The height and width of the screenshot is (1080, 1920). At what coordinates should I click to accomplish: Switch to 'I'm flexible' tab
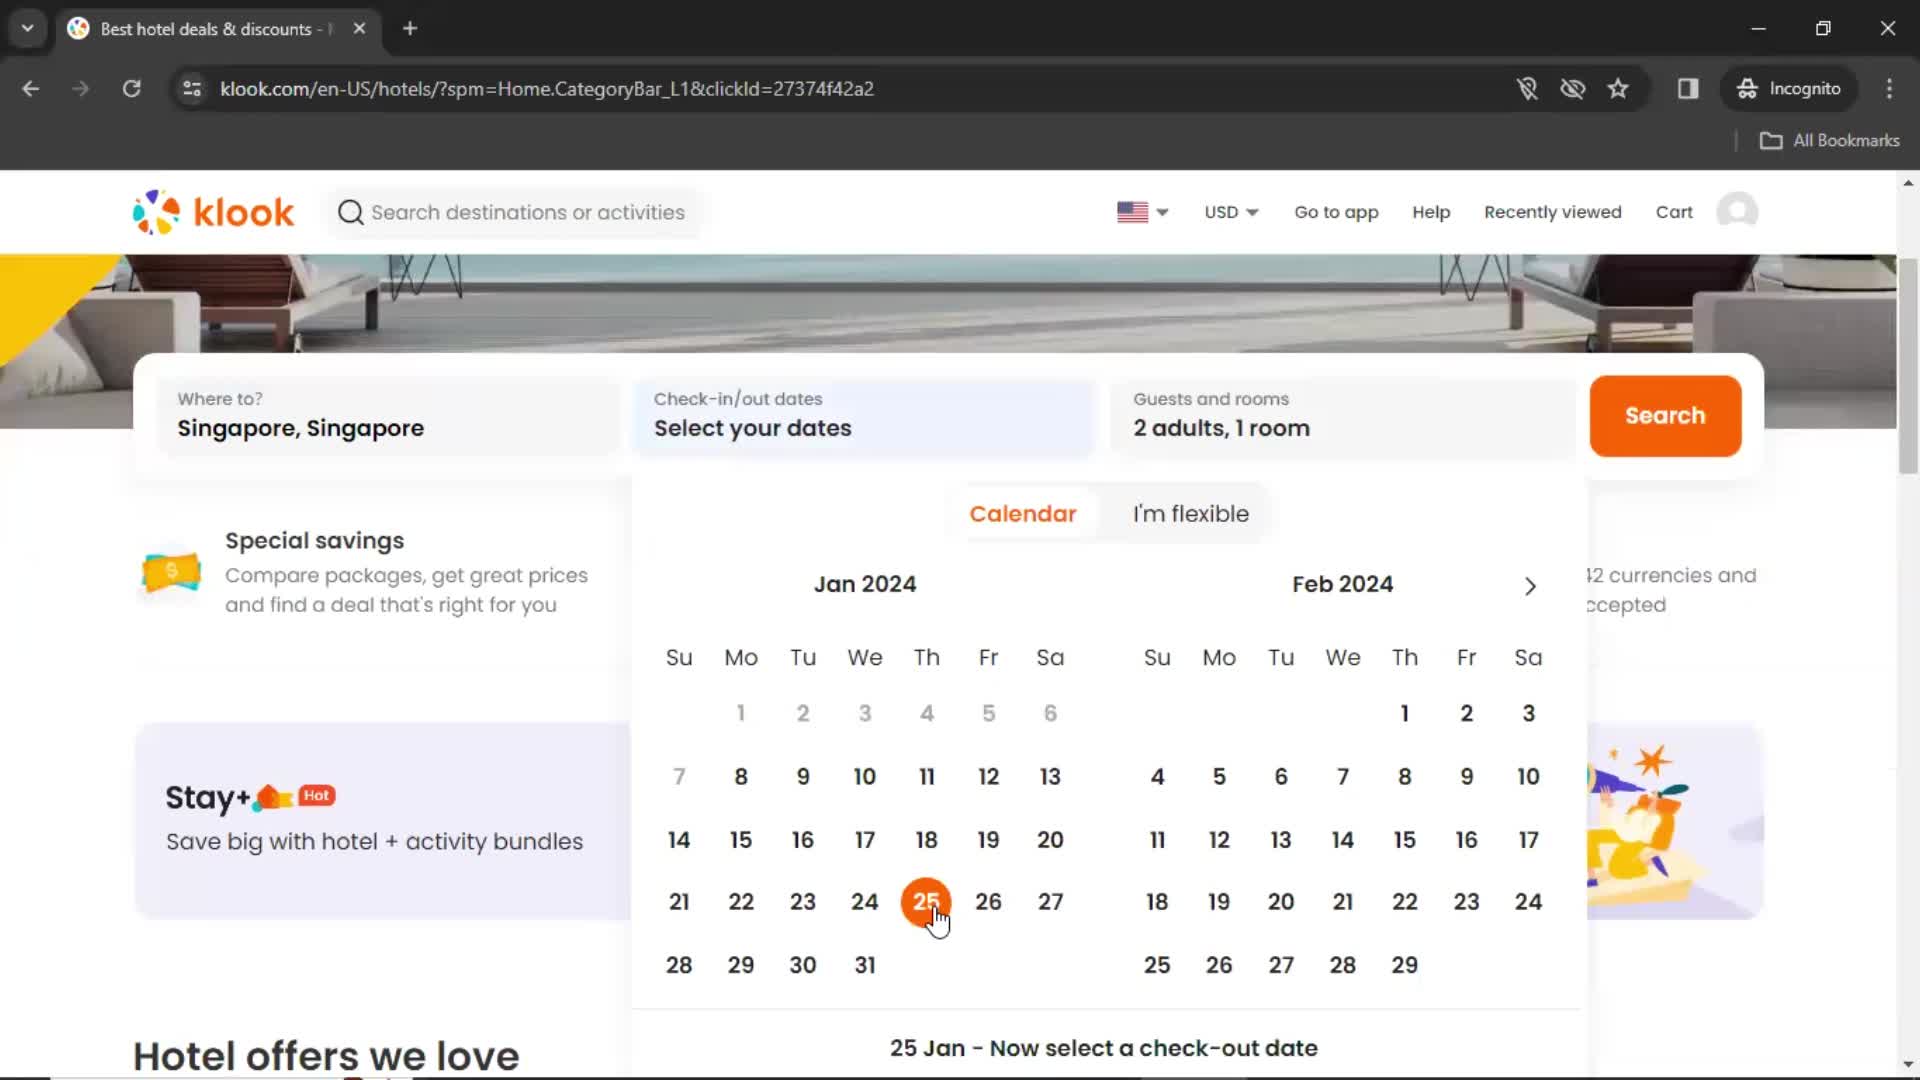pos(1189,513)
